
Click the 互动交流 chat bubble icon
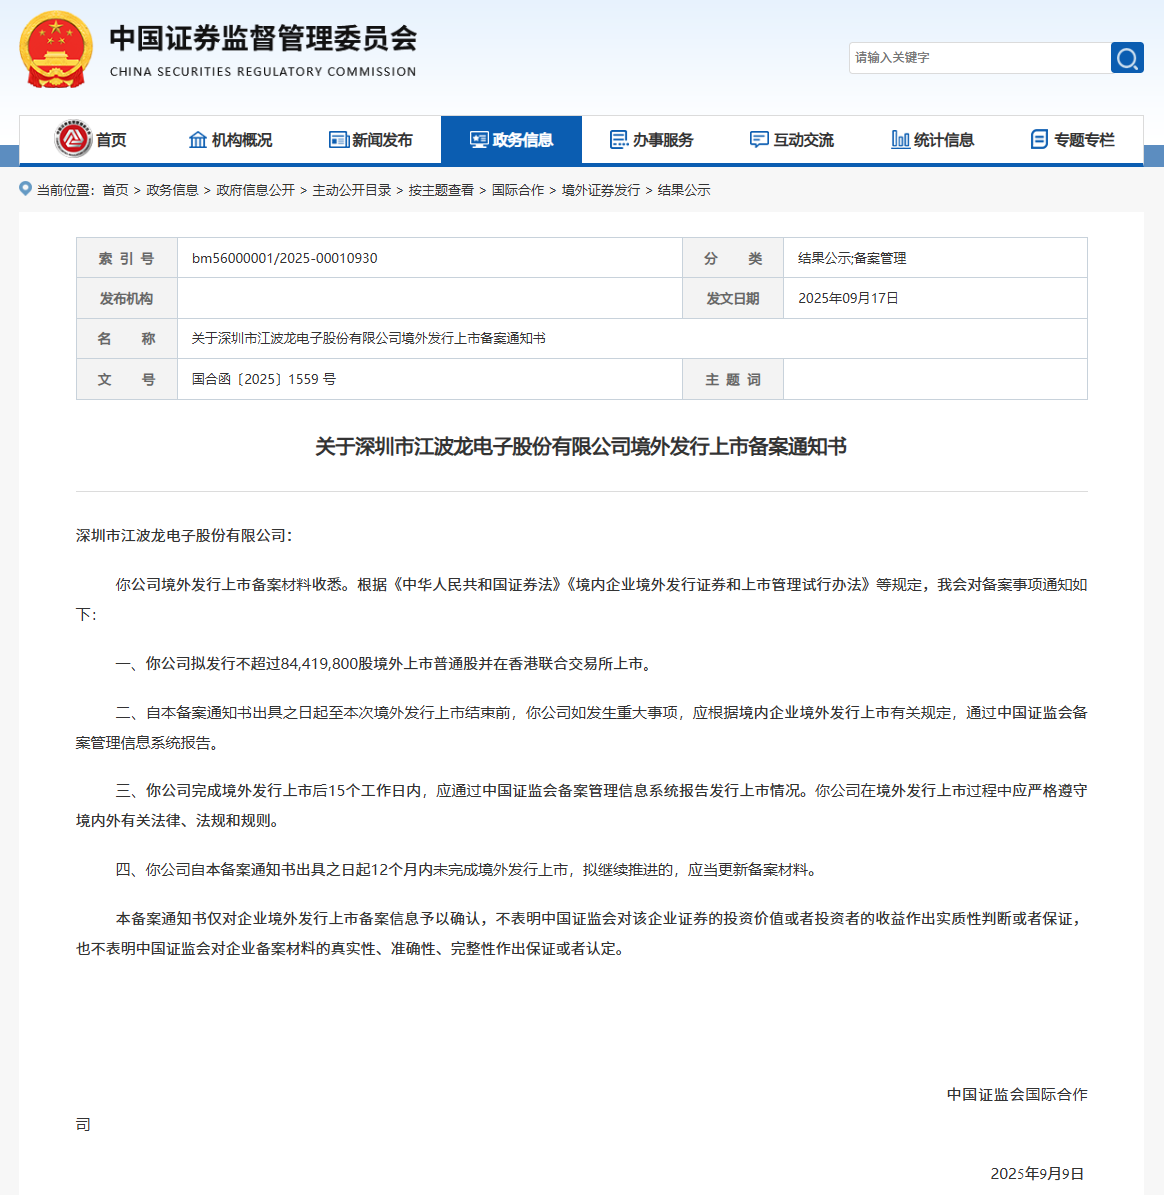759,140
